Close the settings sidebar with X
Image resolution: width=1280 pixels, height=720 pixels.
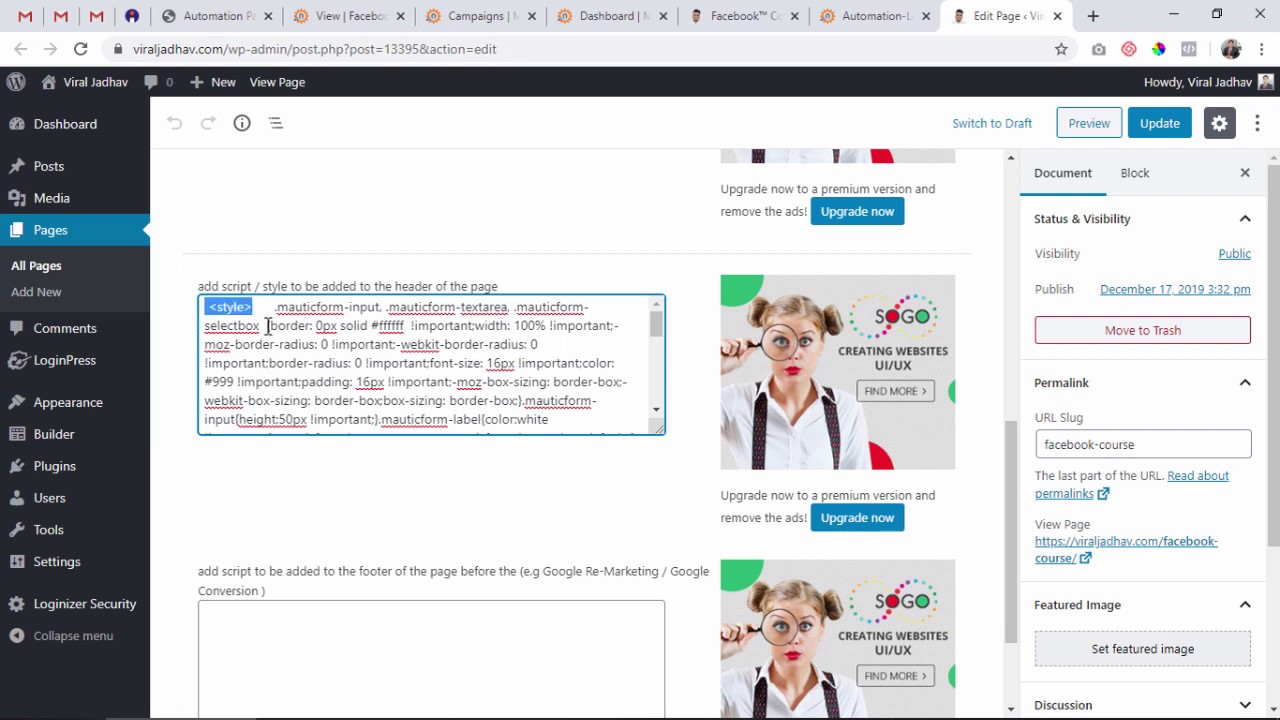click(x=1245, y=173)
